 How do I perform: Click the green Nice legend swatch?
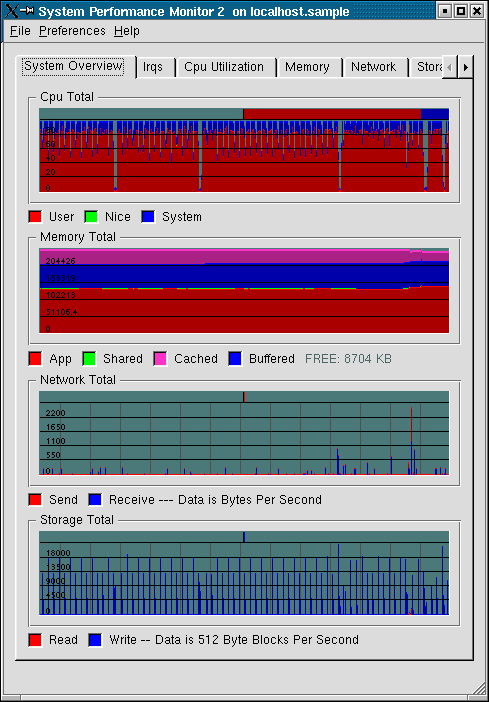(x=91, y=217)
